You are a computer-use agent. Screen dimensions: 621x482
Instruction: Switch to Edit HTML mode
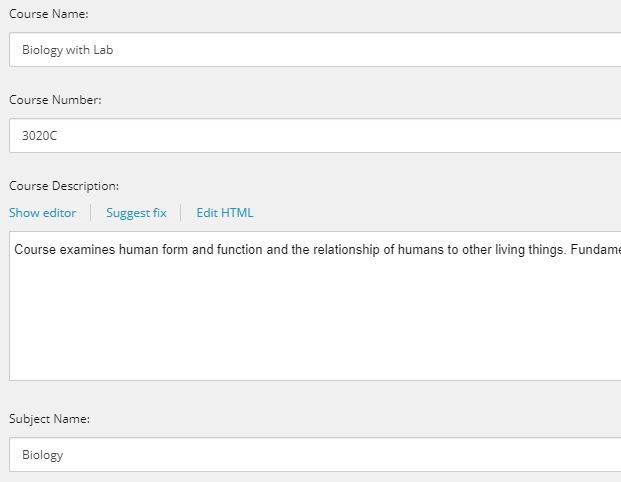pyautogui.click(x=225, y=213)
